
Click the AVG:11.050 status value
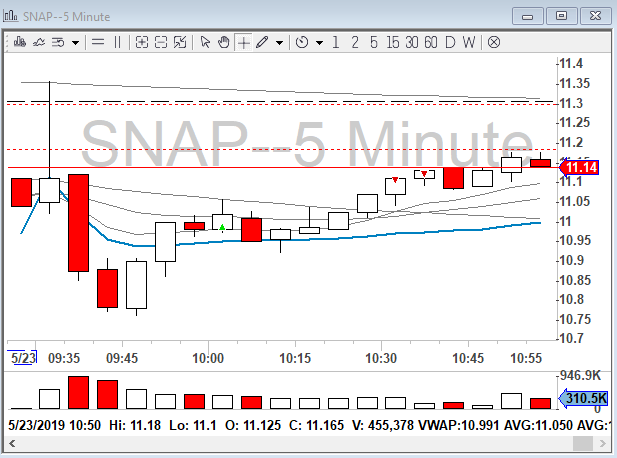[x=538, y=425]
